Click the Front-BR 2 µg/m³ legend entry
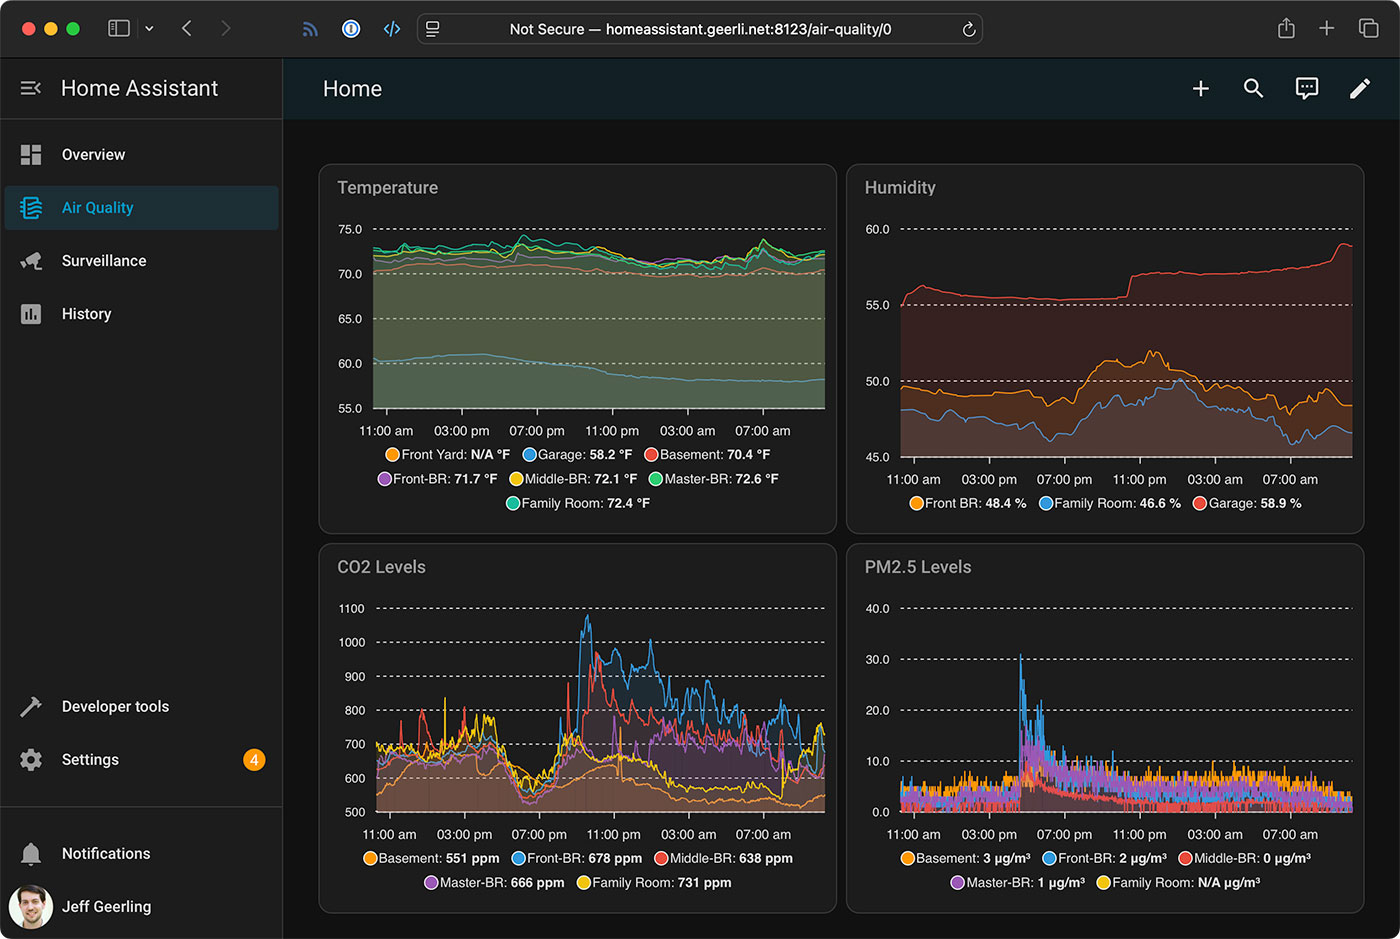This screenshot has height=939, width=1400. click(1105, 858)
